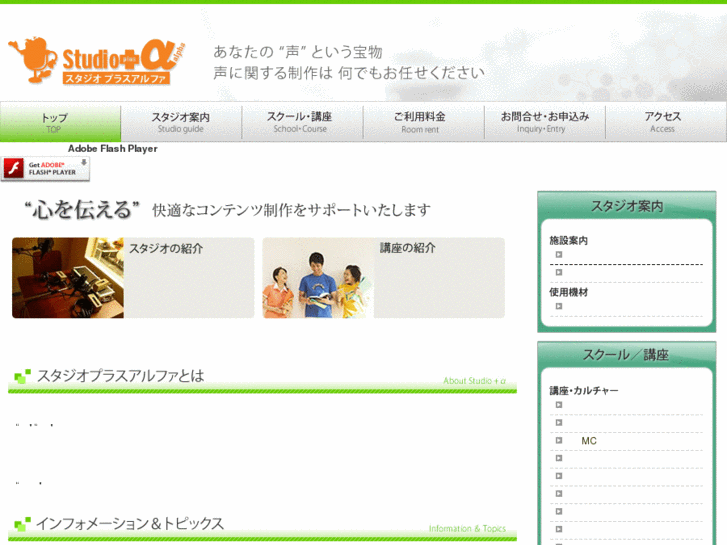Click the 講座・カルチャー sidebar label
Image resolution: width=727 pixels, height=545 pixels.
tap(584, 391)
